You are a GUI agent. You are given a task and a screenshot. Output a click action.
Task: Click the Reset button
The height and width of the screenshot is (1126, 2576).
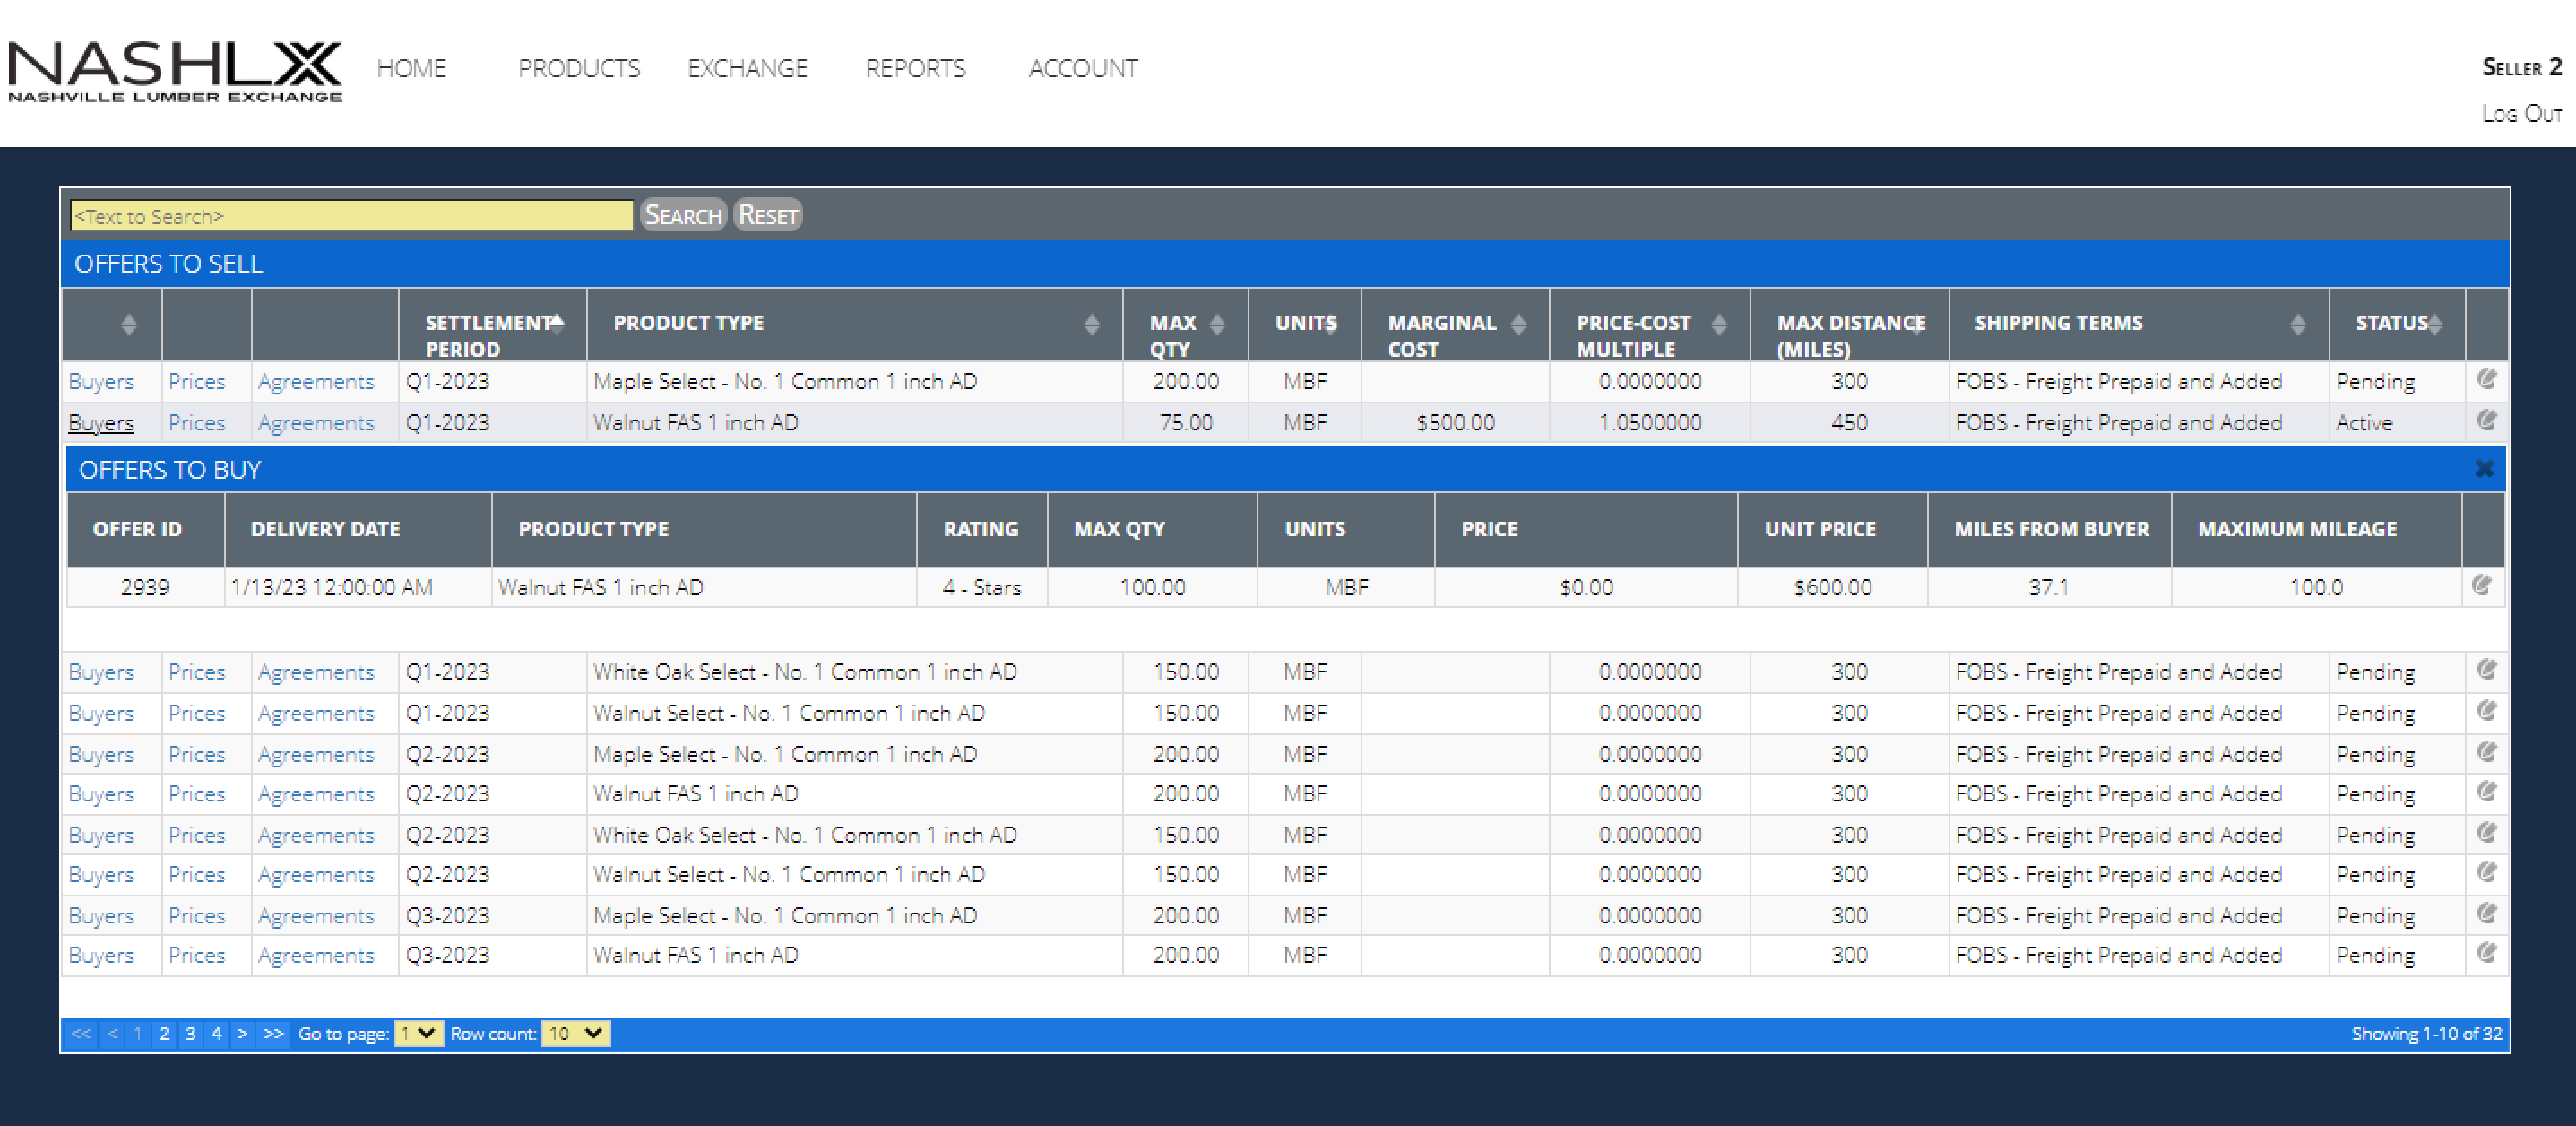(x=767, y=215)
